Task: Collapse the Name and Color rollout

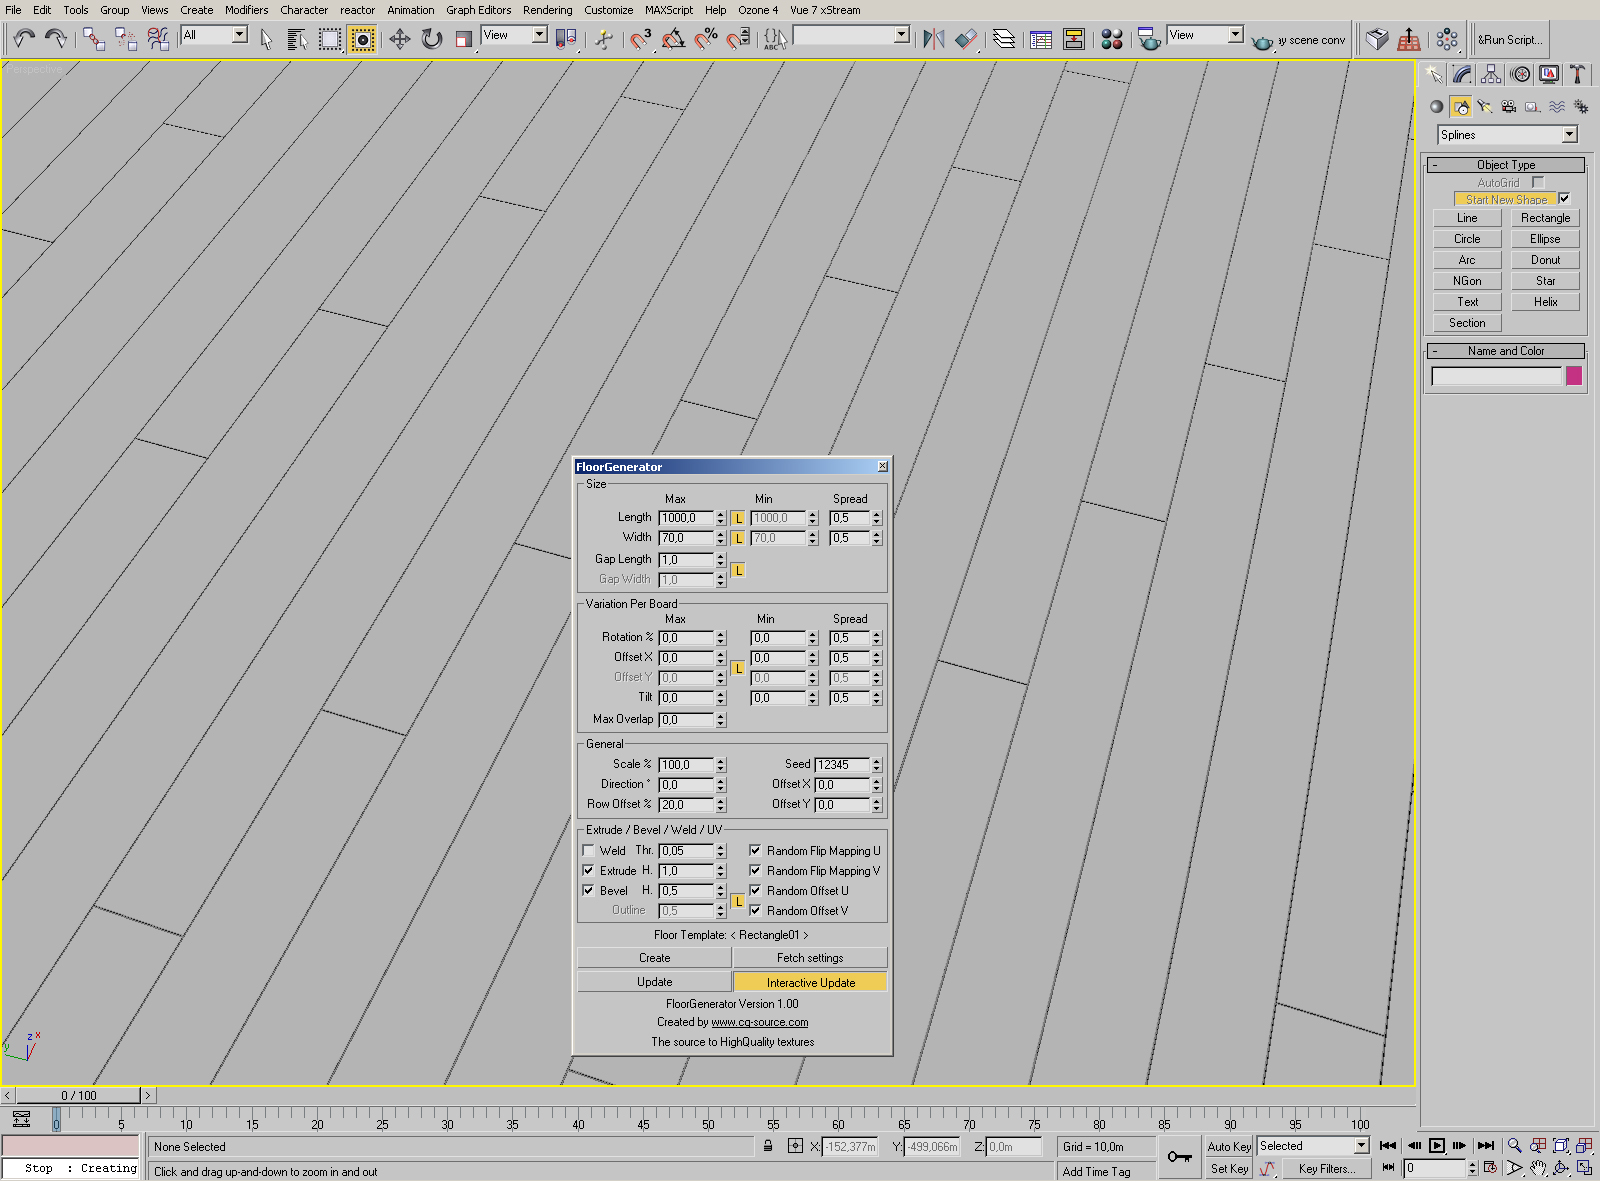Action: [x=1506, y=351]
